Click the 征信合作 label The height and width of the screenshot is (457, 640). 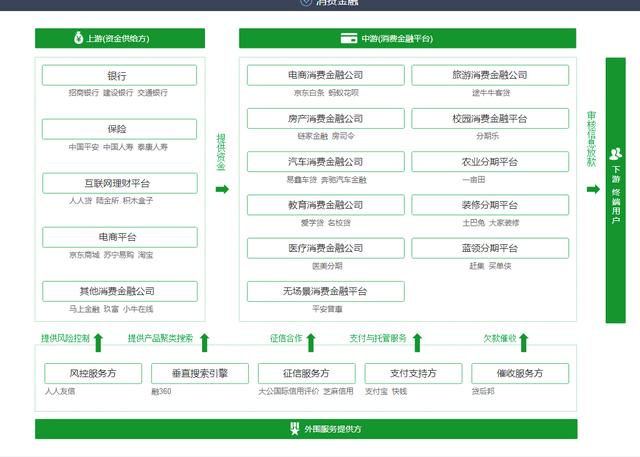(286, 338)
